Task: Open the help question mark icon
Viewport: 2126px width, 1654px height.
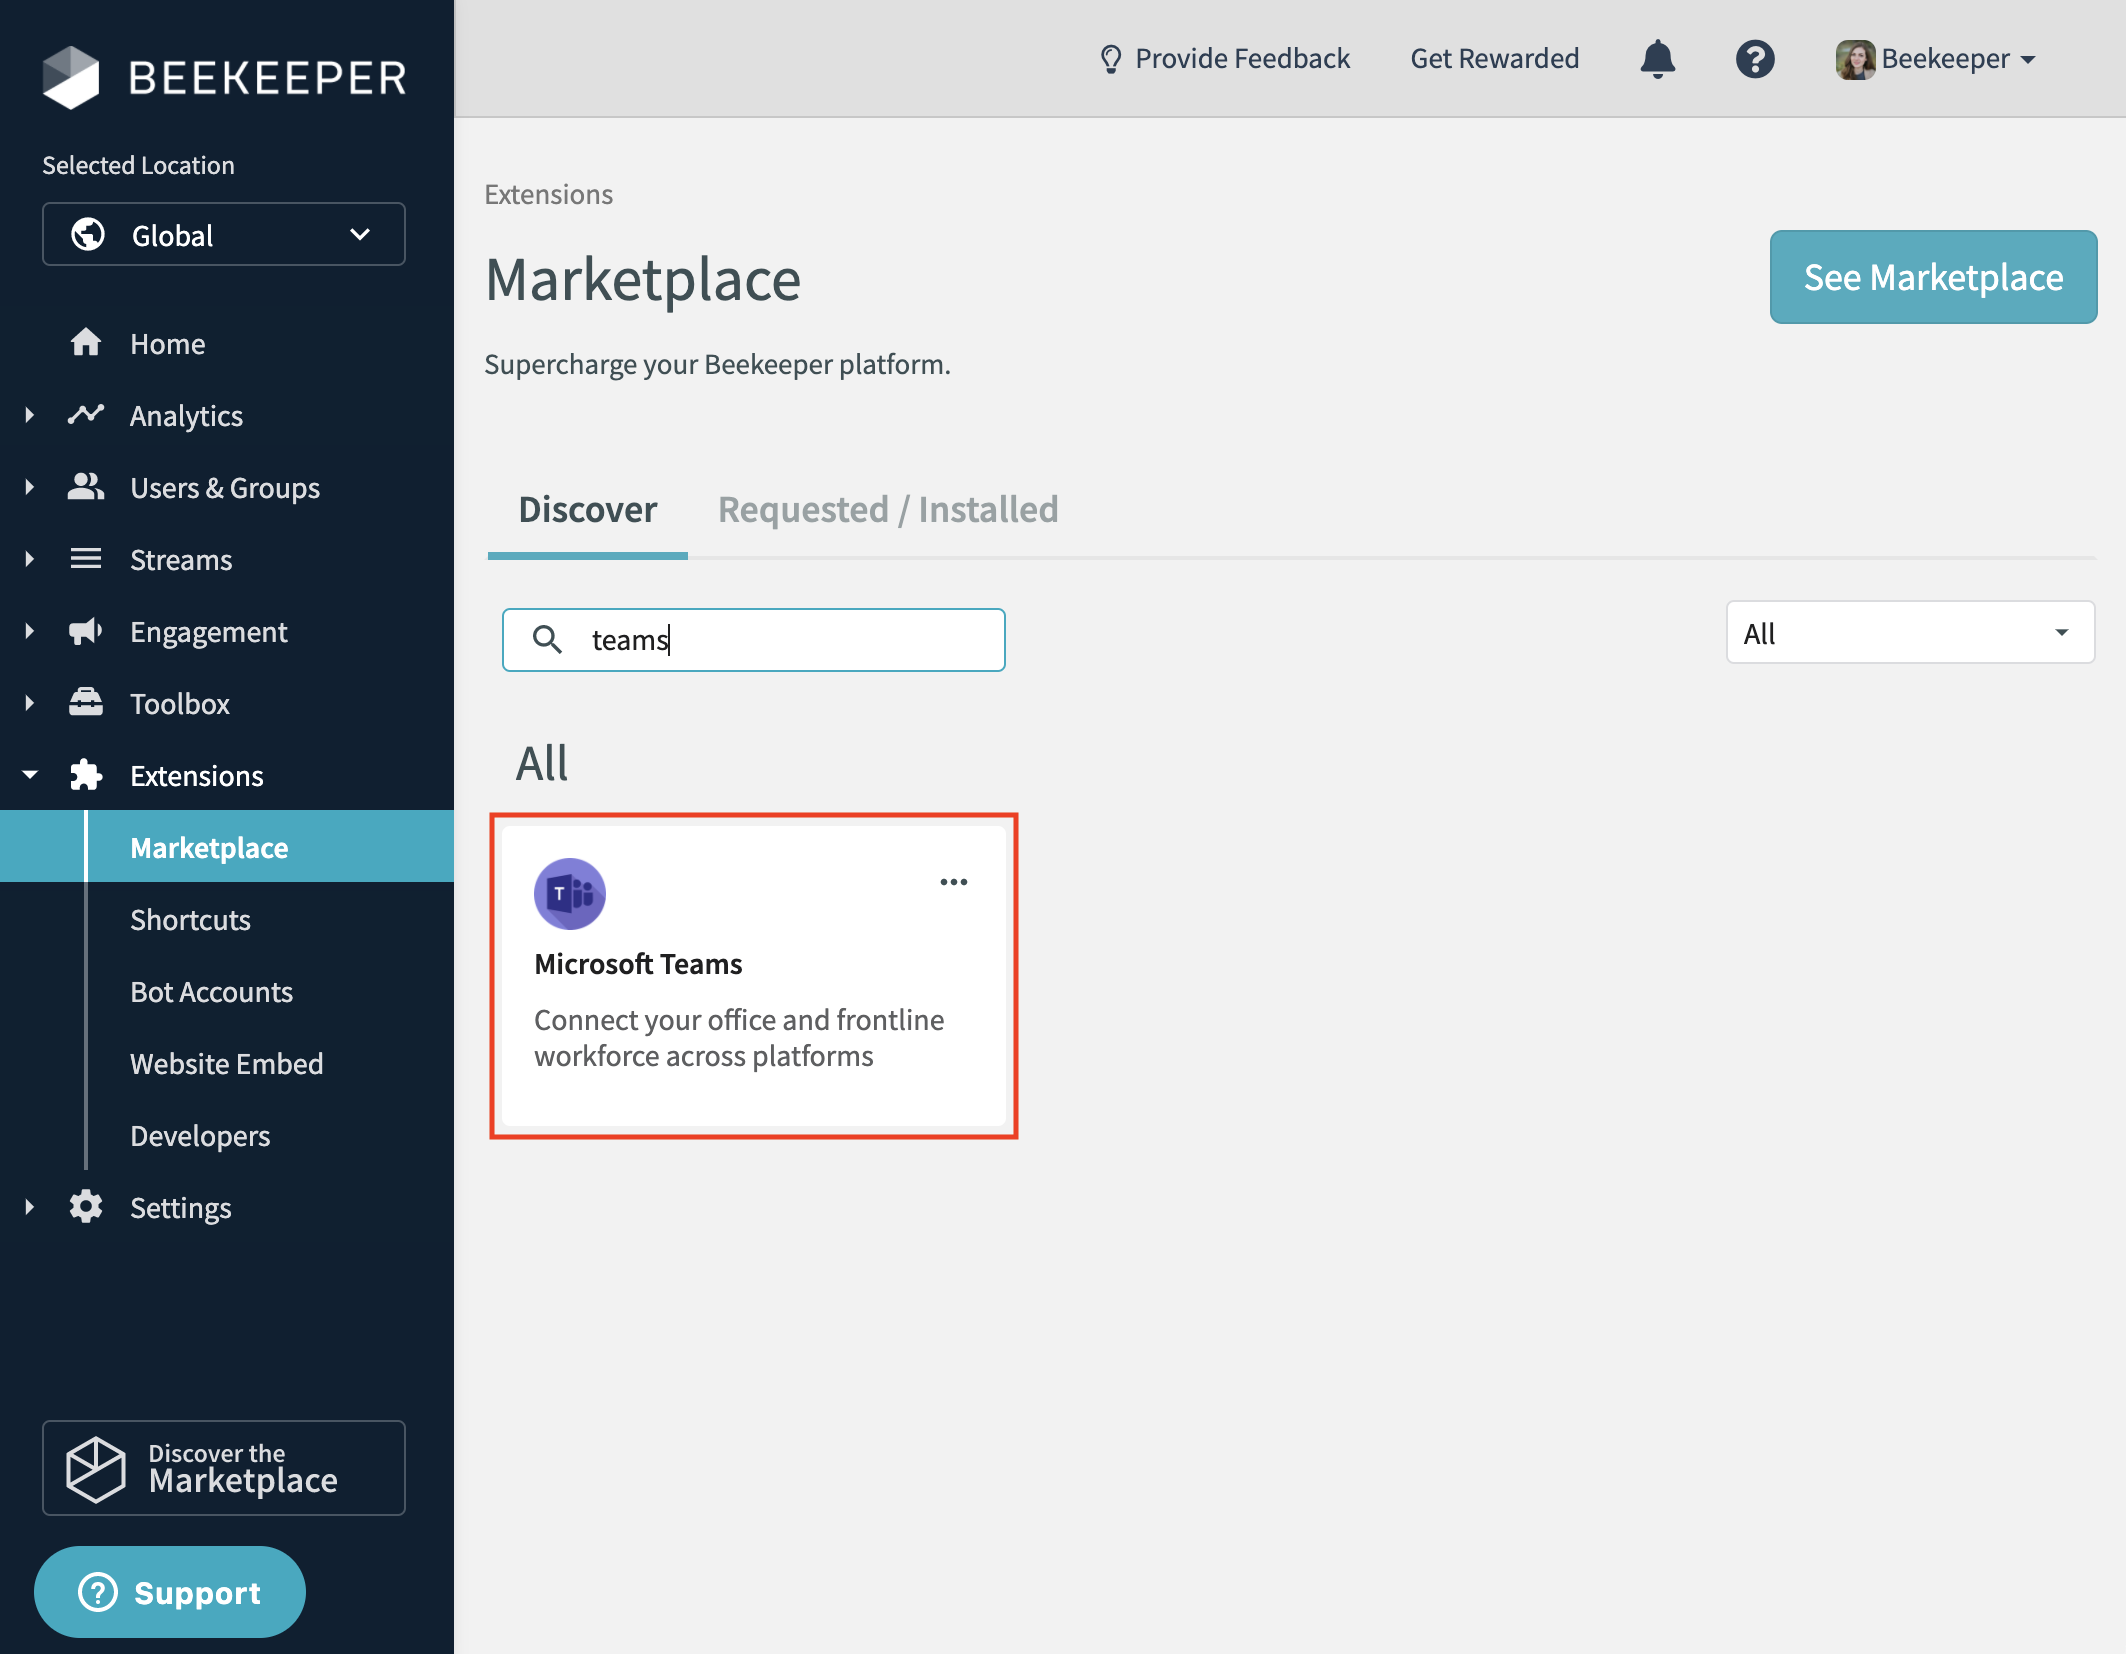Action: tap(1755, 59)
